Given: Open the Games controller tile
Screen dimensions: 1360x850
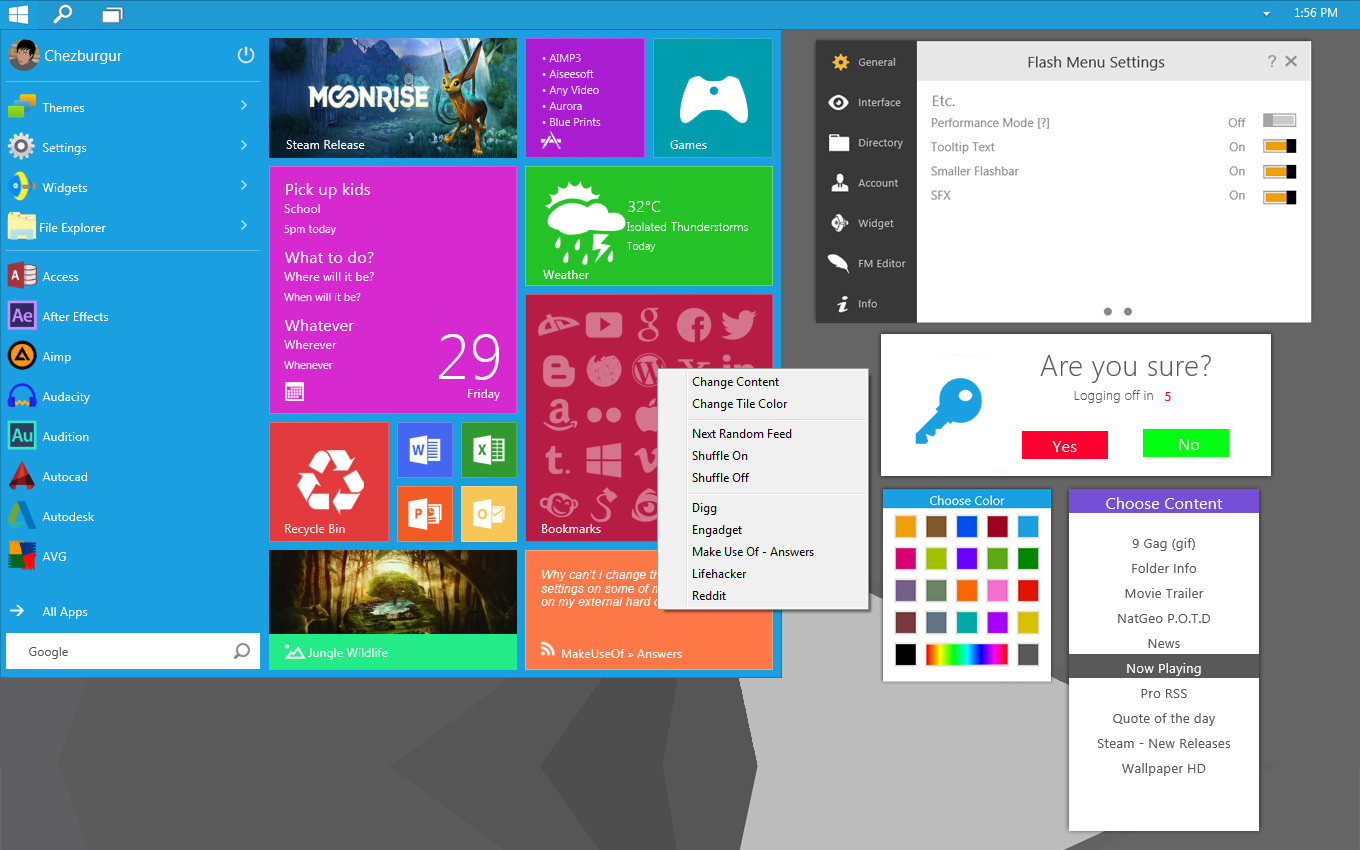Looking at the screenshot, I should coord(713,98).
